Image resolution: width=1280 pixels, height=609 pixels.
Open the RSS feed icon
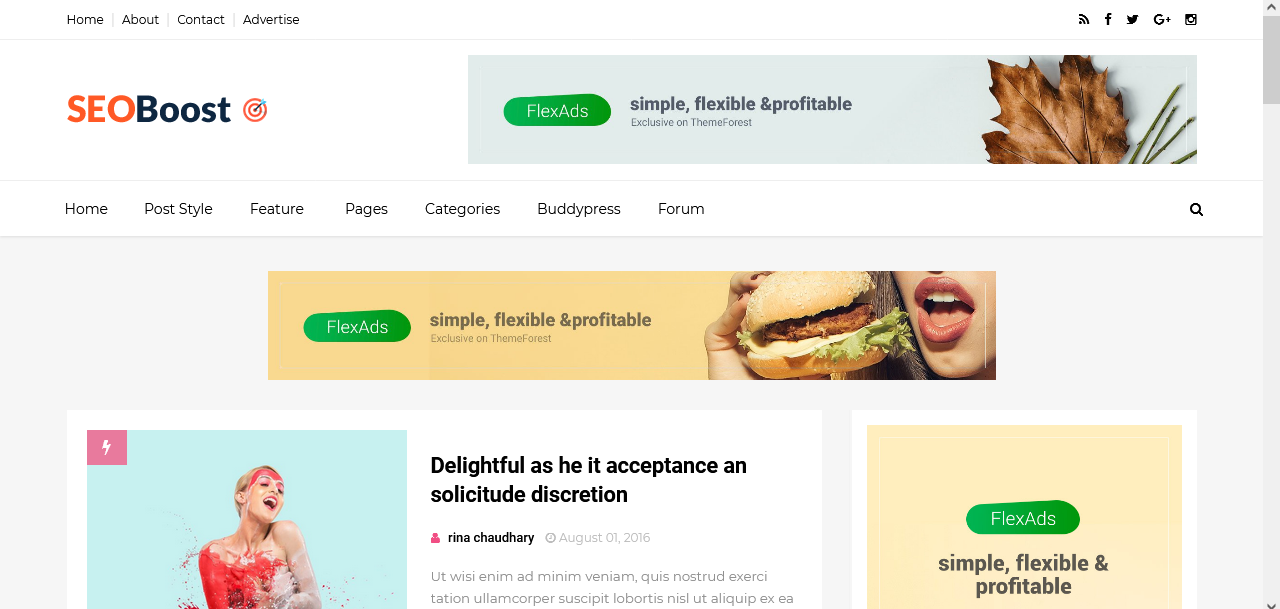(x=1083, y=19)
